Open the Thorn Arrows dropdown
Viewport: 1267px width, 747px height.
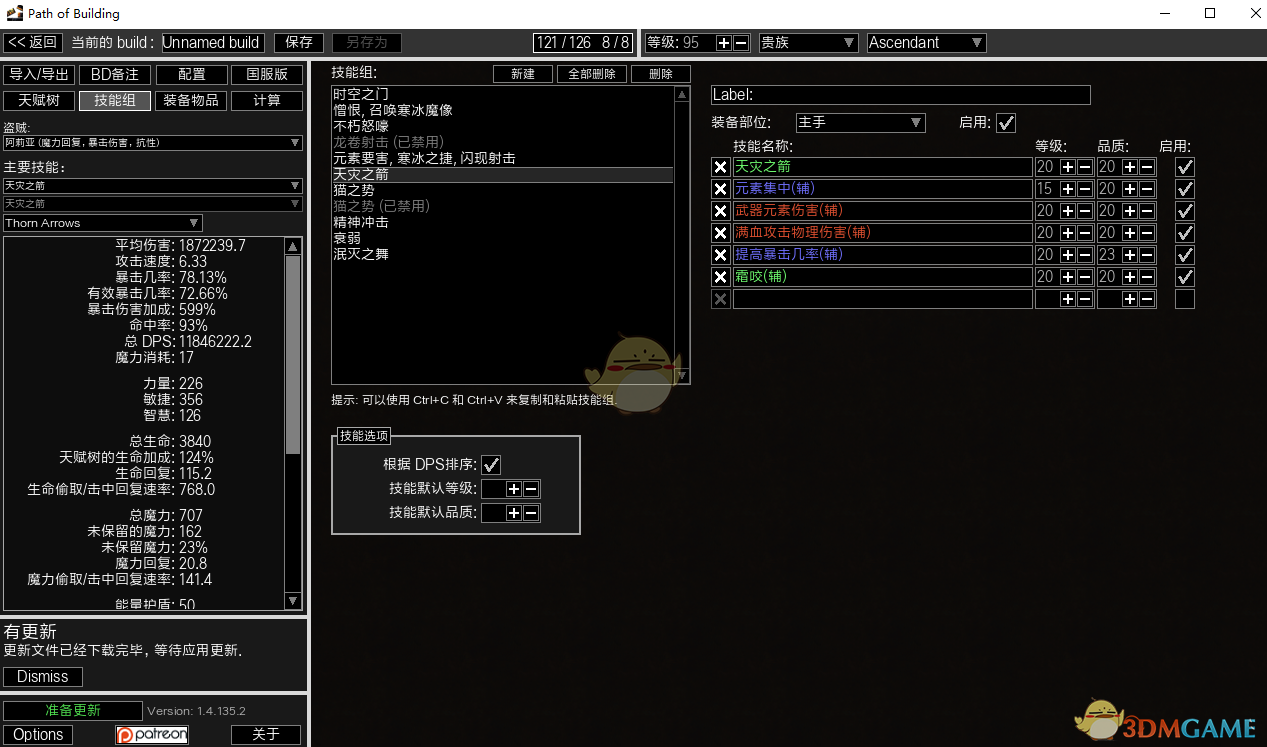pos(103,223)
